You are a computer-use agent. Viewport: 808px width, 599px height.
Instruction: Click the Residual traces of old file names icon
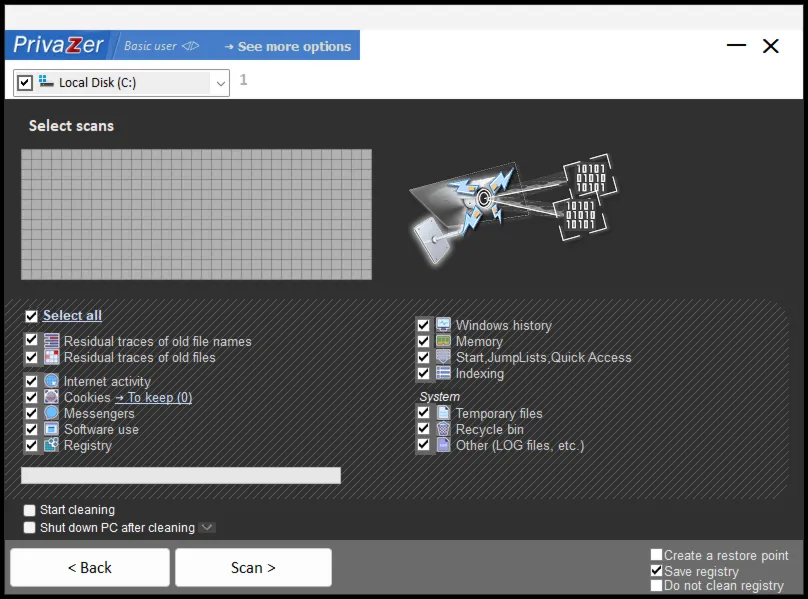[52, 341]
